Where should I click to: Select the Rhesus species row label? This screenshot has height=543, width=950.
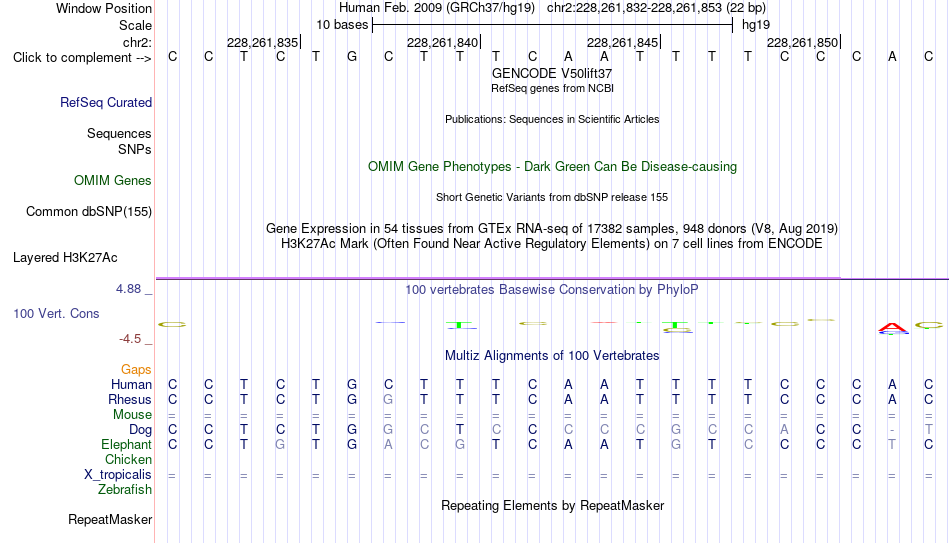coord(130,399)
